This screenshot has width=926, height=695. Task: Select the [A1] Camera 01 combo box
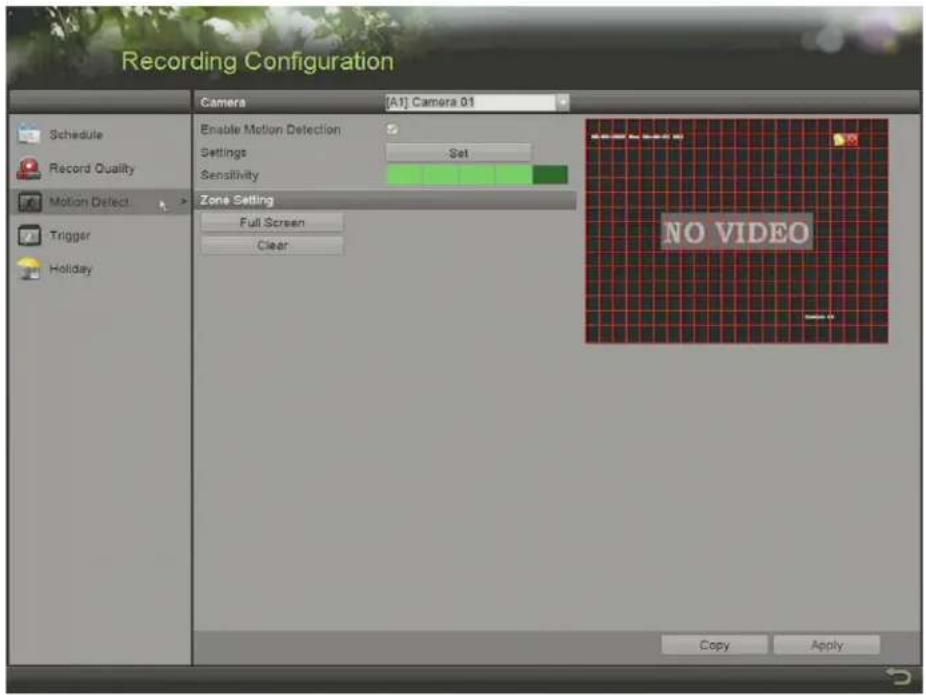(x=477, y=102)
